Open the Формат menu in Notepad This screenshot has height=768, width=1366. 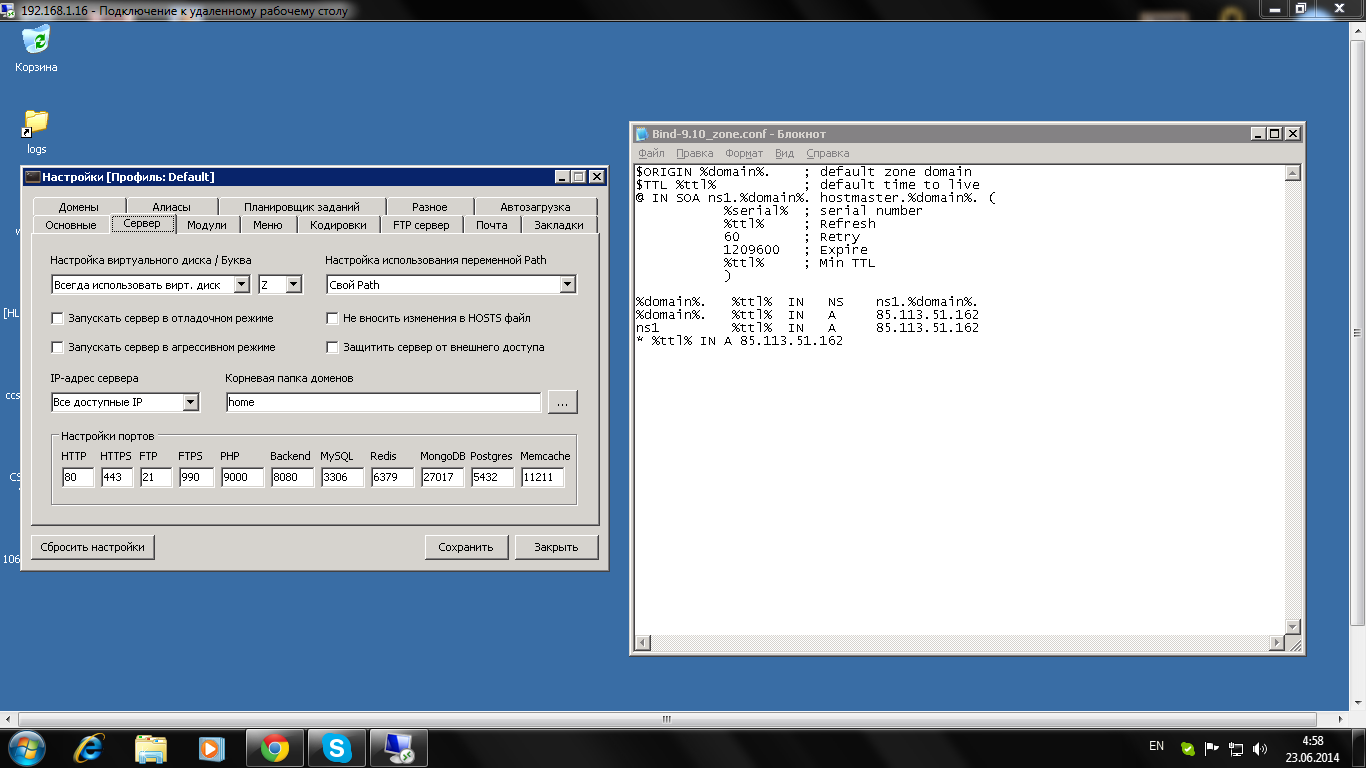click(x=743, y=153)
